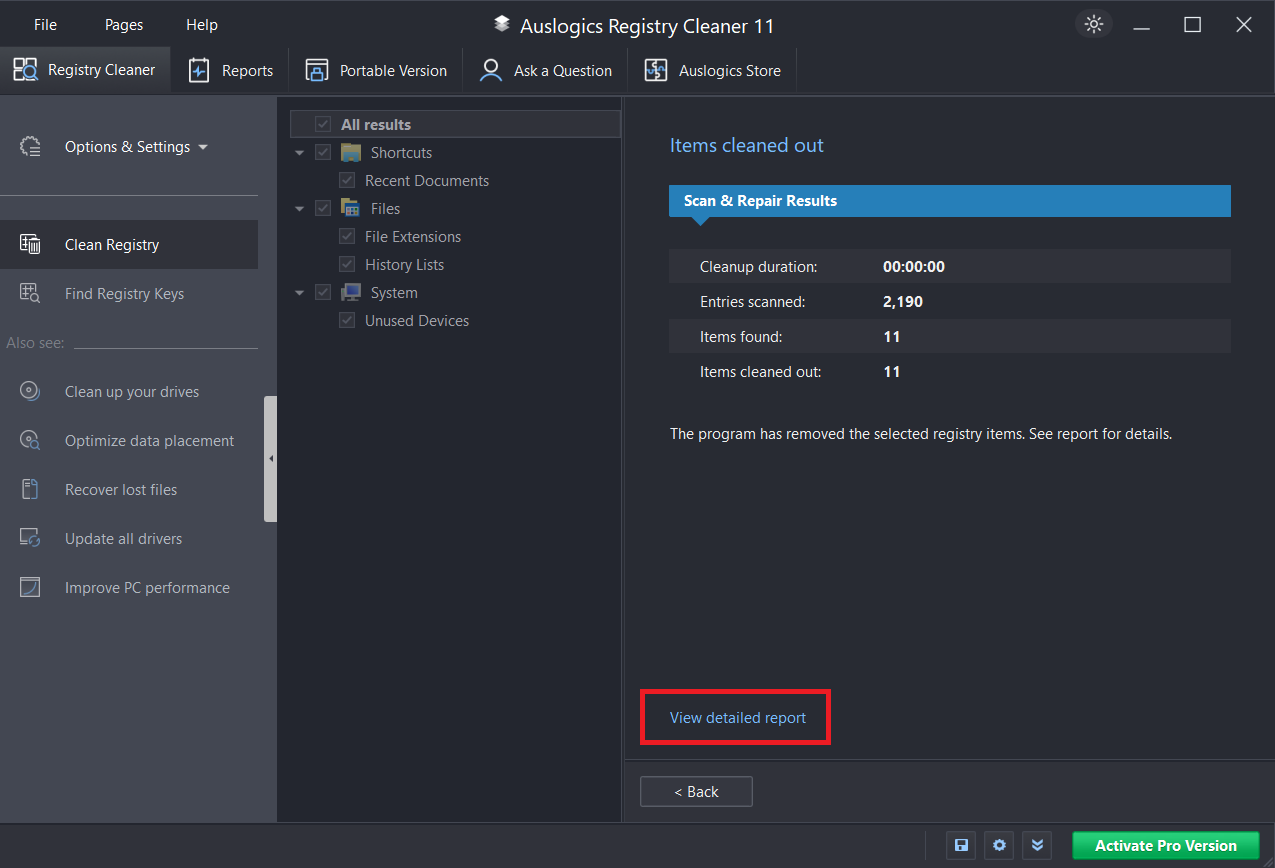This screenshot has height=868, width=1275.
Task: Click the Update all drivers icon
Action: pos(30,539)
